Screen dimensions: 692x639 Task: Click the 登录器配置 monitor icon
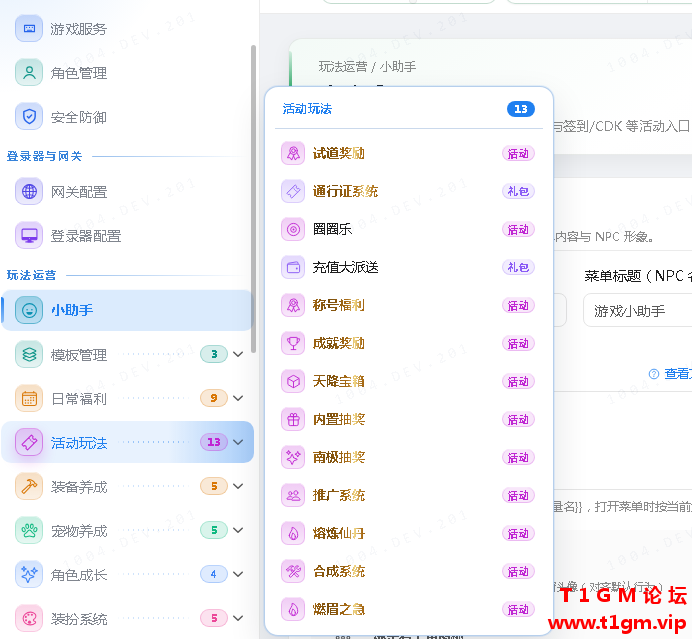[x=29, y=236]
